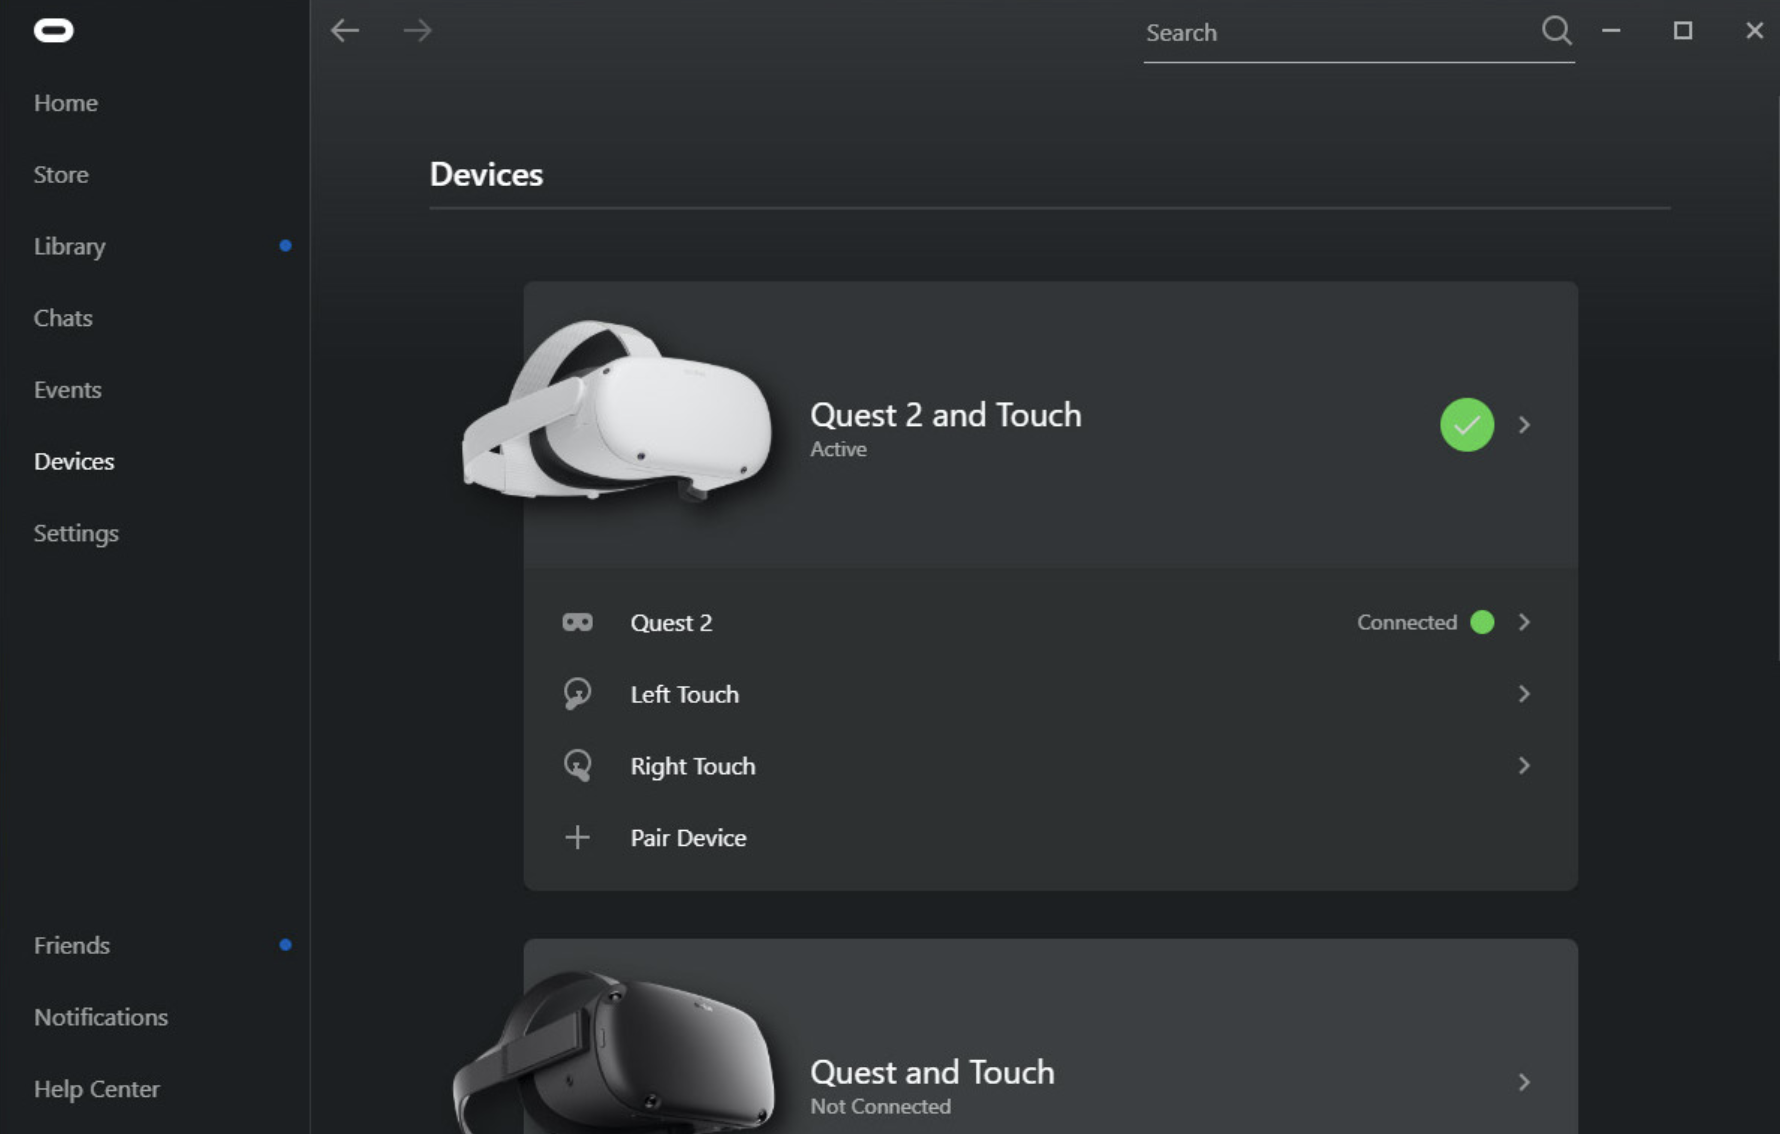The width and height of the screenshot is (1780, 1134).
Task: Click the Oculus logo icon
Action: (53, 31)
